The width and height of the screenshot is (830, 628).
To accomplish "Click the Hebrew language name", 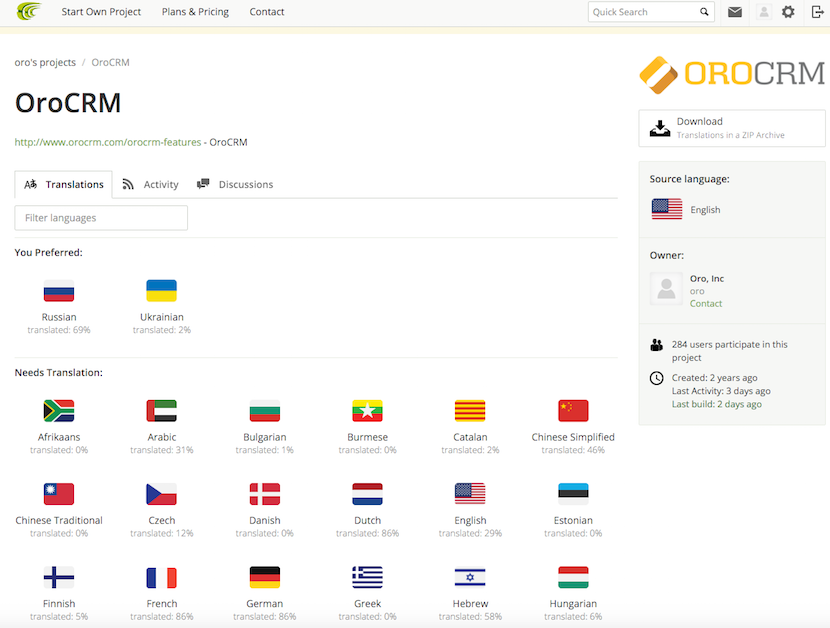I will pos(470,603).
